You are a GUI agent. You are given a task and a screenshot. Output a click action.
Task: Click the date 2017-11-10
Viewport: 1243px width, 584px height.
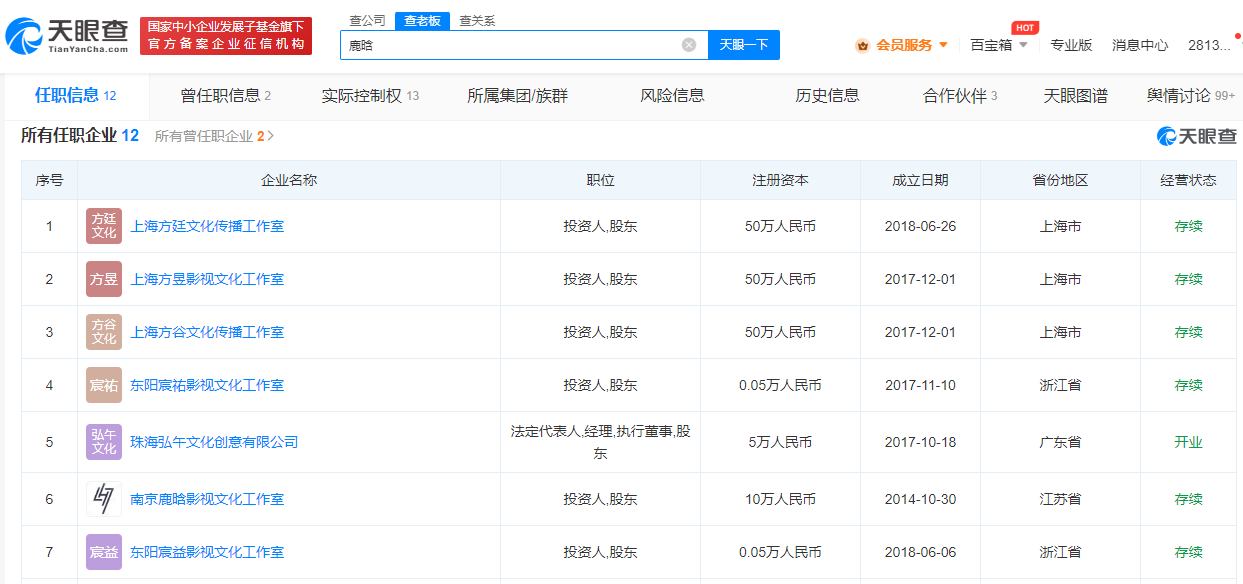coord(920,385)
